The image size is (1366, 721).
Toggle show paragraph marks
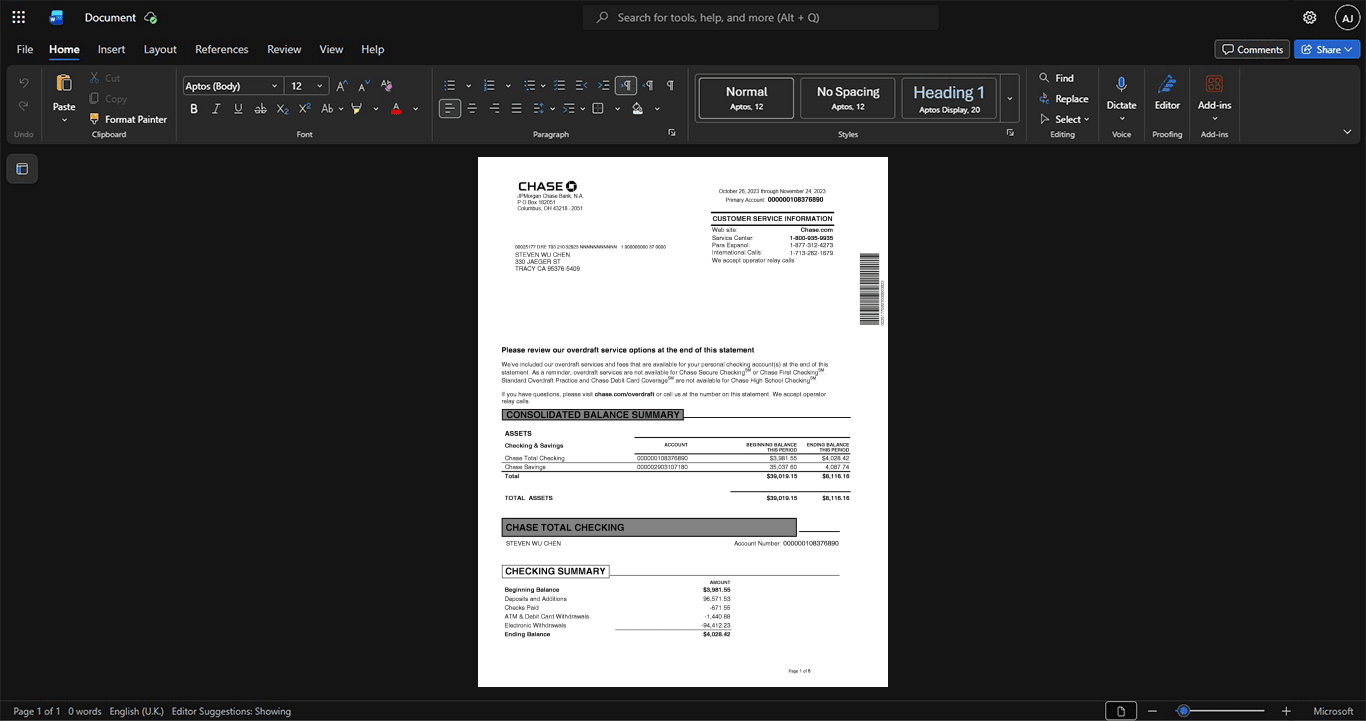click(x=670, y=86)
